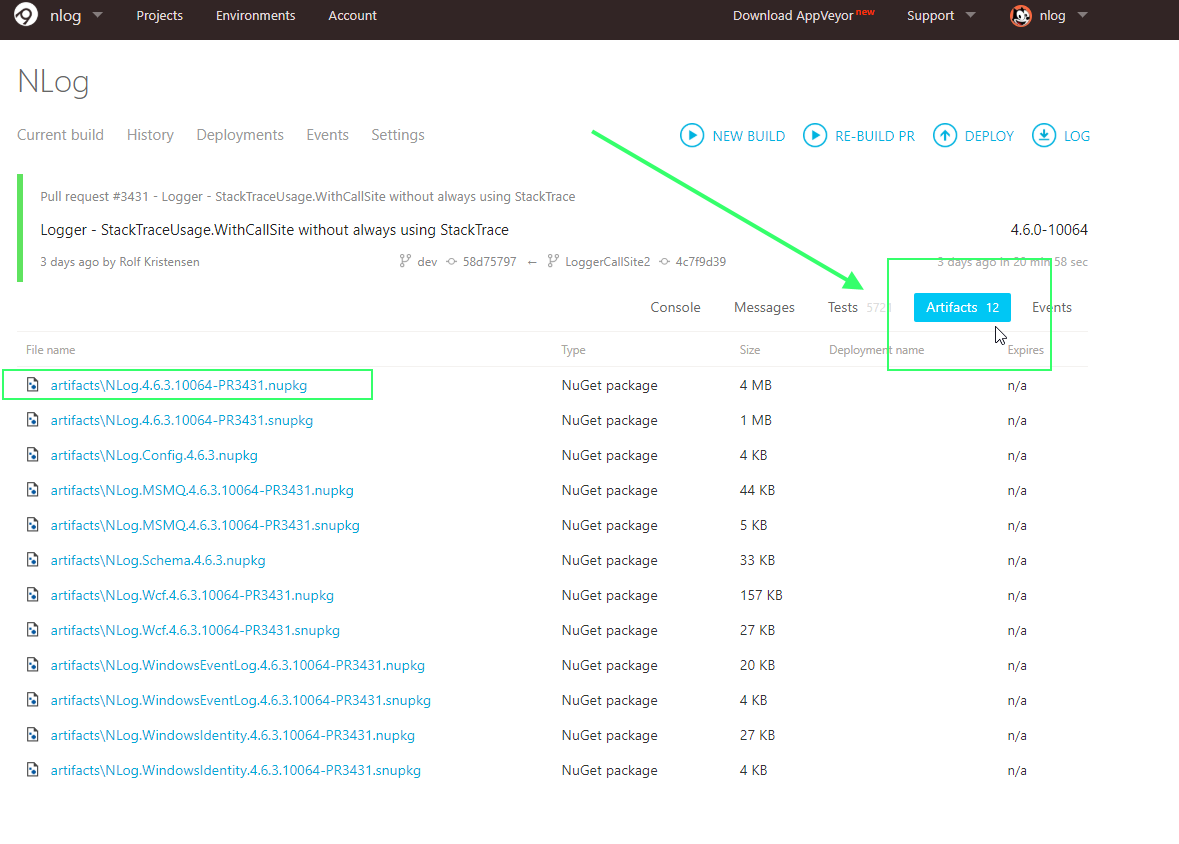Click file icon for NLog.WindowsIdentity nupkg
The height and width of the screenshot is (844, 1179).
pos(32,734)
